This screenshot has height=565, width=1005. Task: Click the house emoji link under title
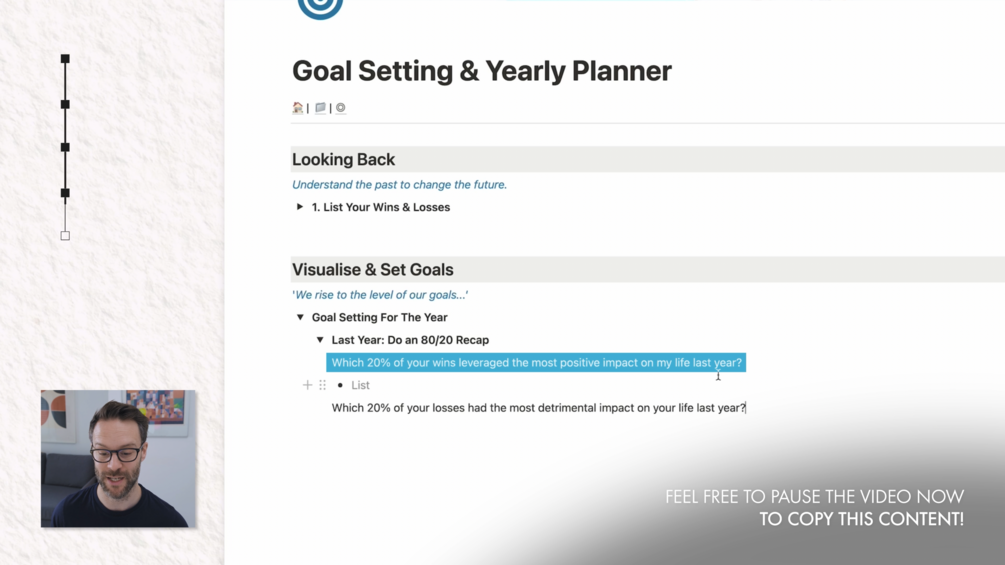tap(298, 108)
